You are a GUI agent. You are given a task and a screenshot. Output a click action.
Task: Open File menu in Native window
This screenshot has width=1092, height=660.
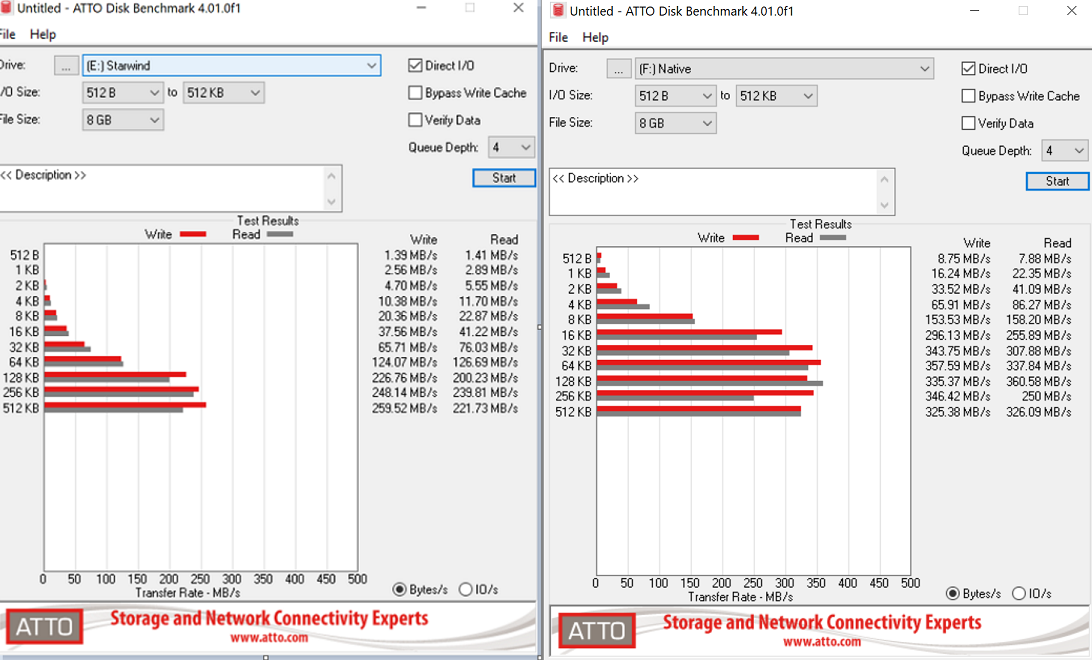559,38
